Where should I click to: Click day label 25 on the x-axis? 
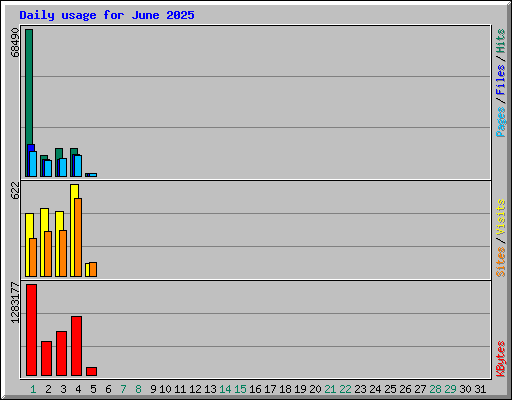tap(390, 389)
